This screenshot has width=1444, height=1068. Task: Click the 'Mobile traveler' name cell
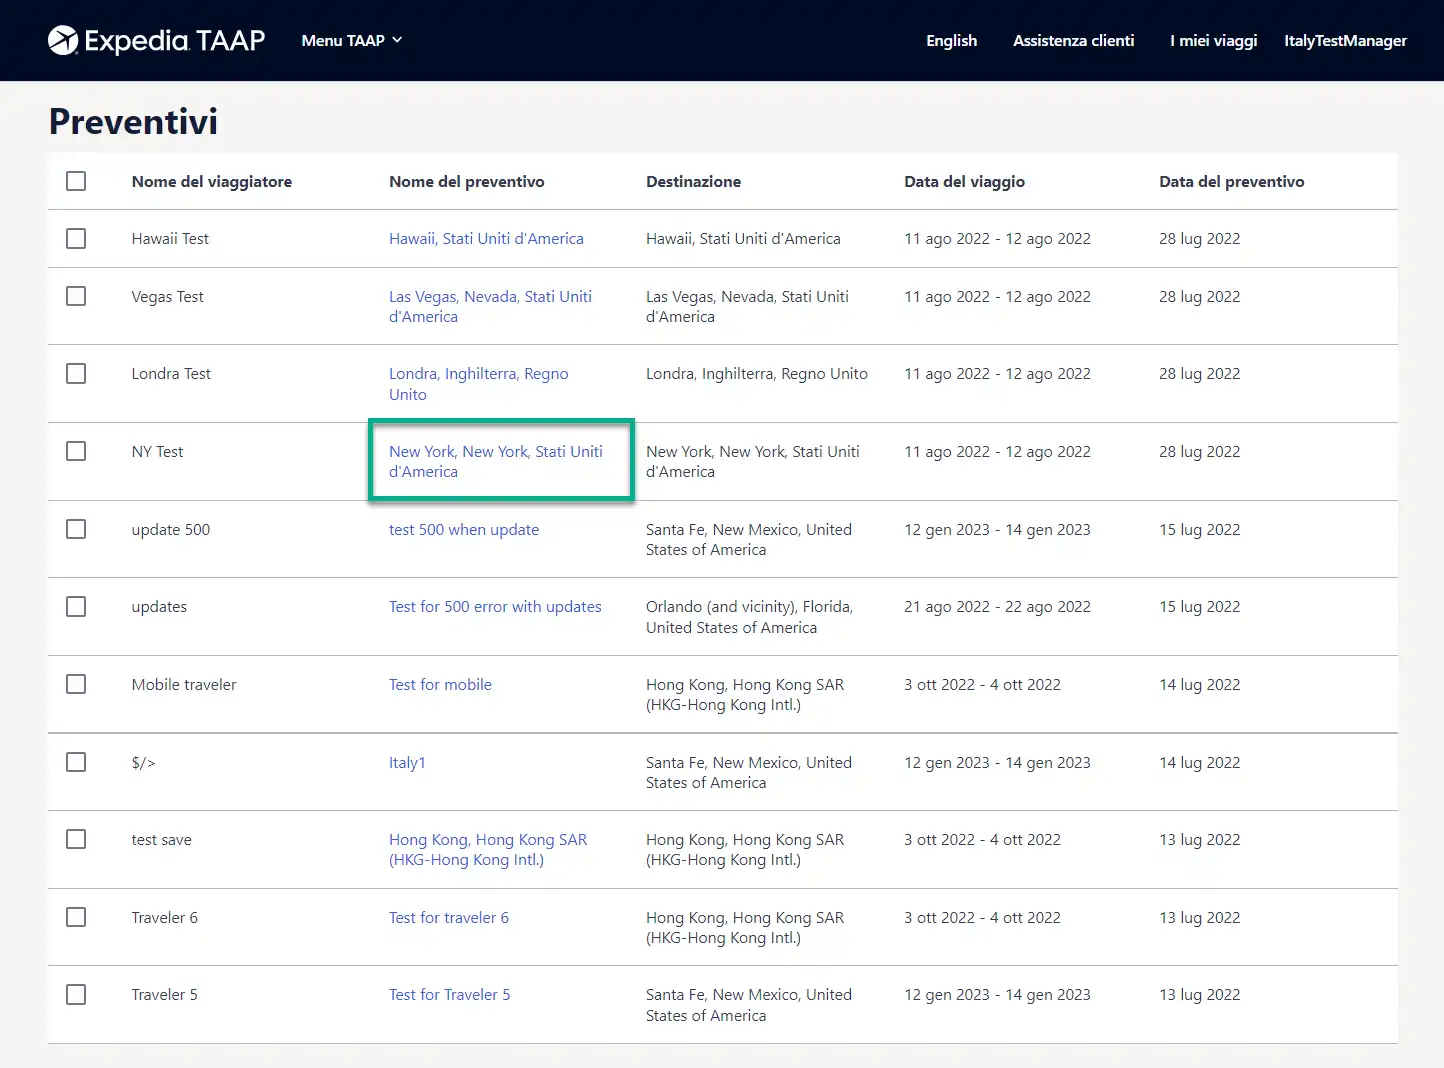[184, 684]
